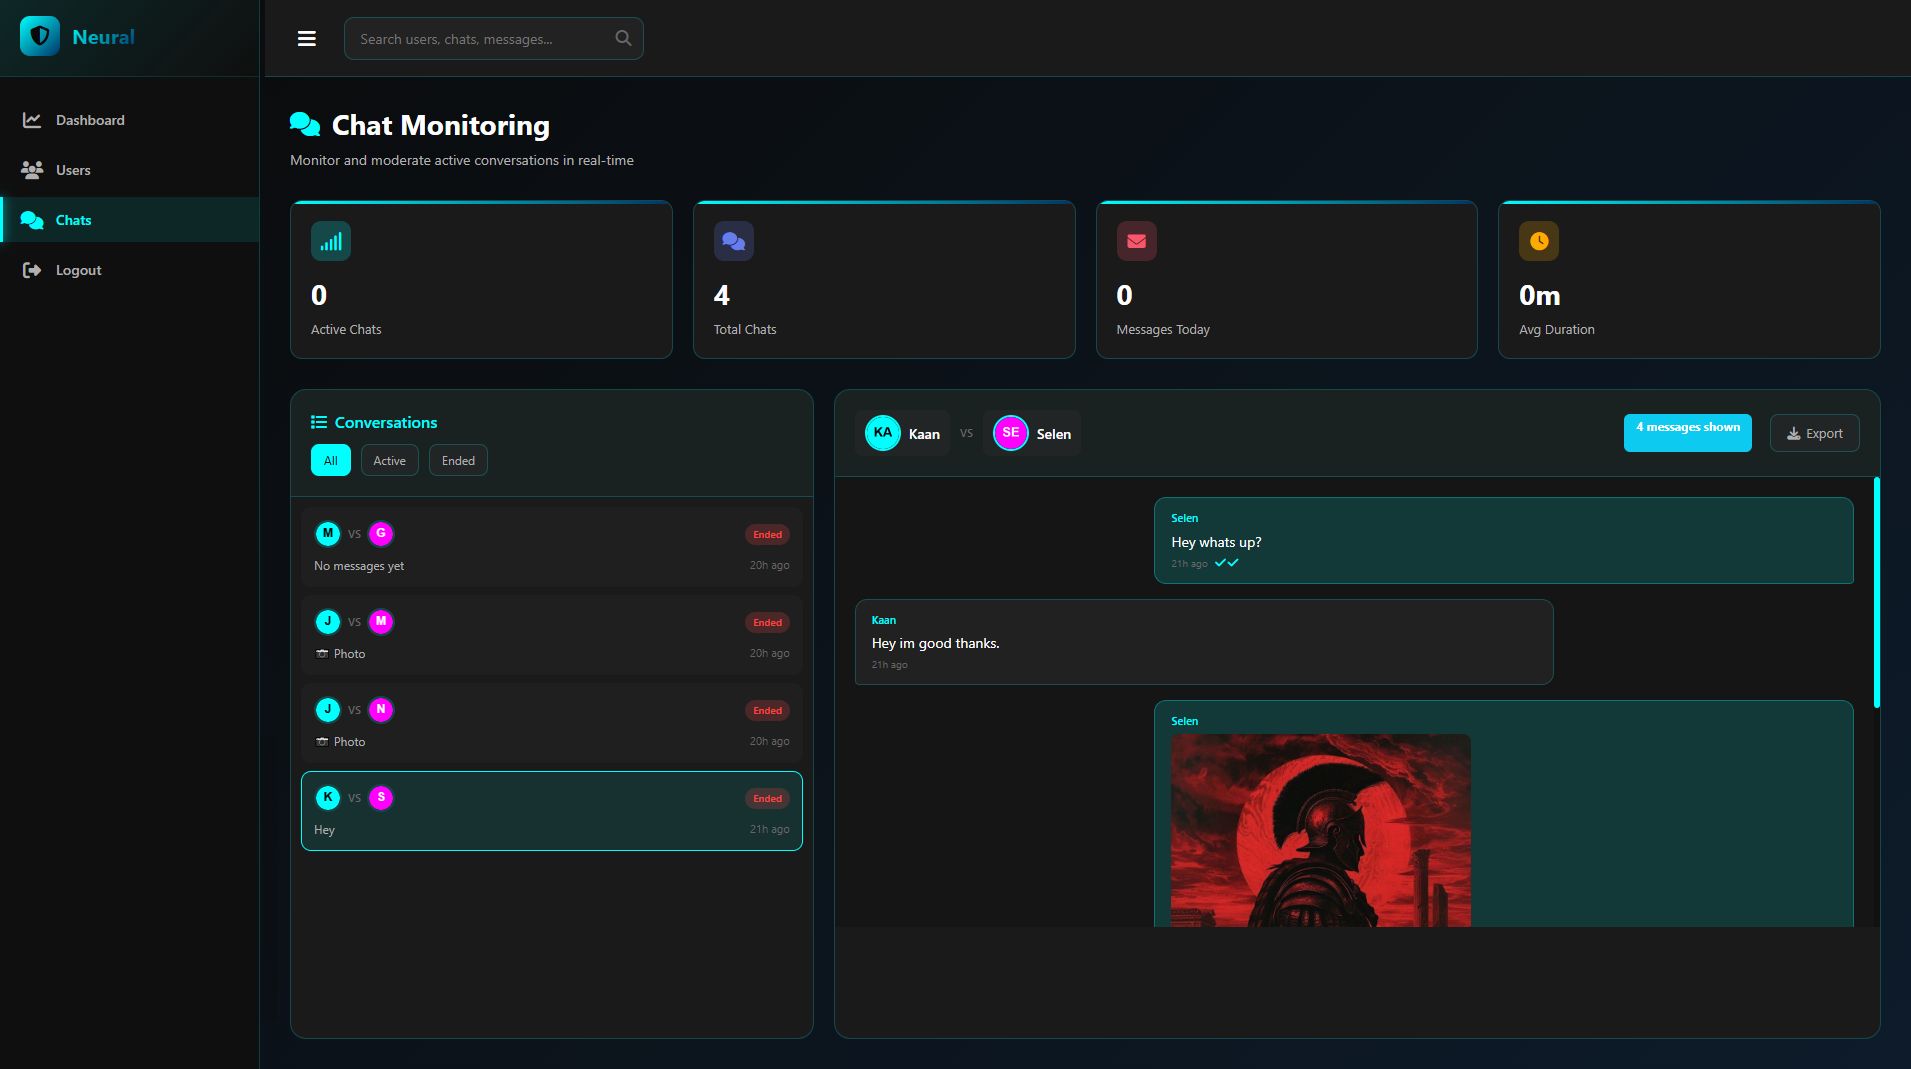Click the J avatar in J vs N conversation
The width and height of the screenshot is (1911, 1069).
pos(328,710)
